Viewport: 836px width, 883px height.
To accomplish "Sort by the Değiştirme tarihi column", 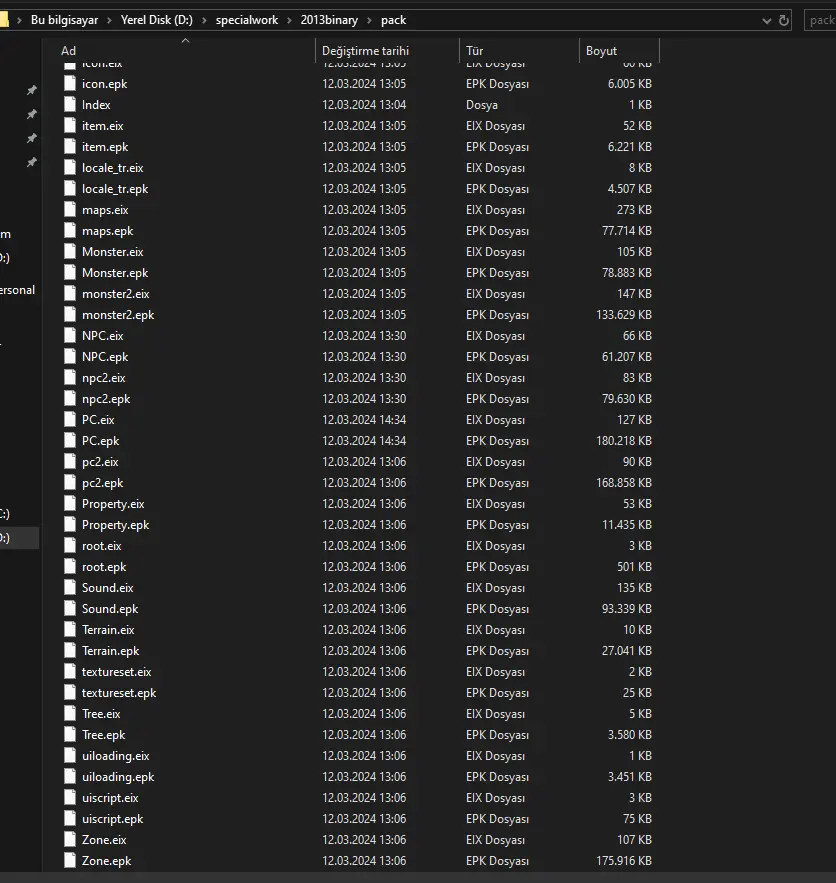I will click(365, 51).
